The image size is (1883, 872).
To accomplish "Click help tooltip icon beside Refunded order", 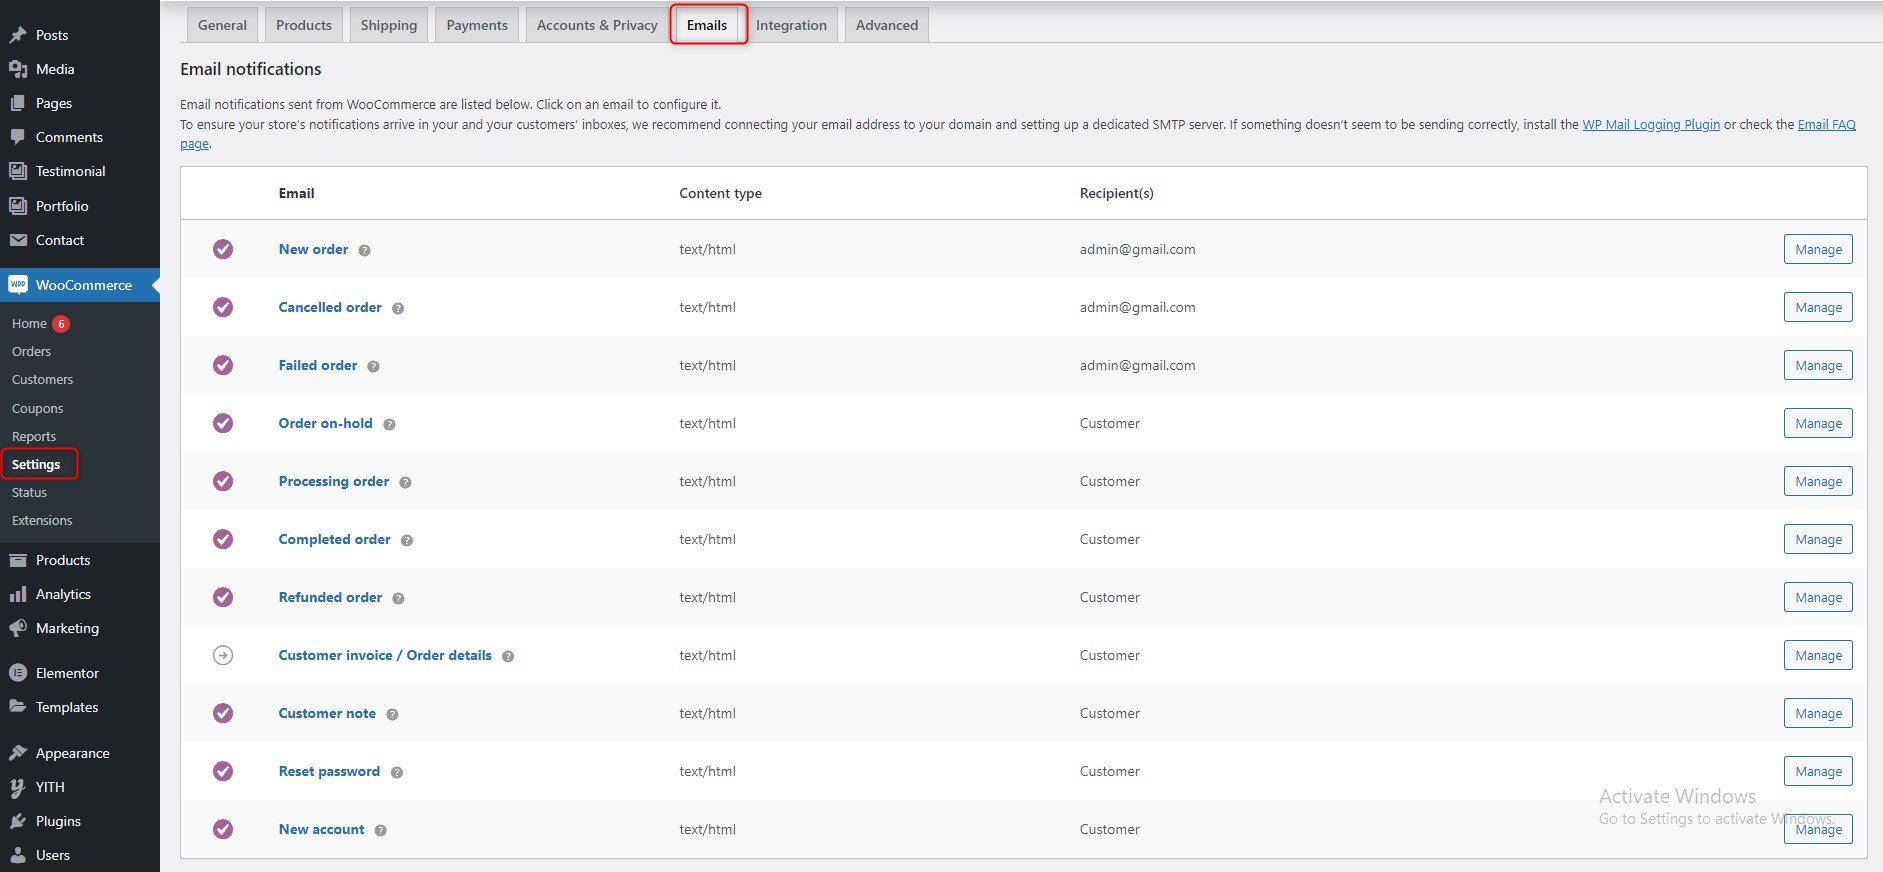I will coord(398,599).
